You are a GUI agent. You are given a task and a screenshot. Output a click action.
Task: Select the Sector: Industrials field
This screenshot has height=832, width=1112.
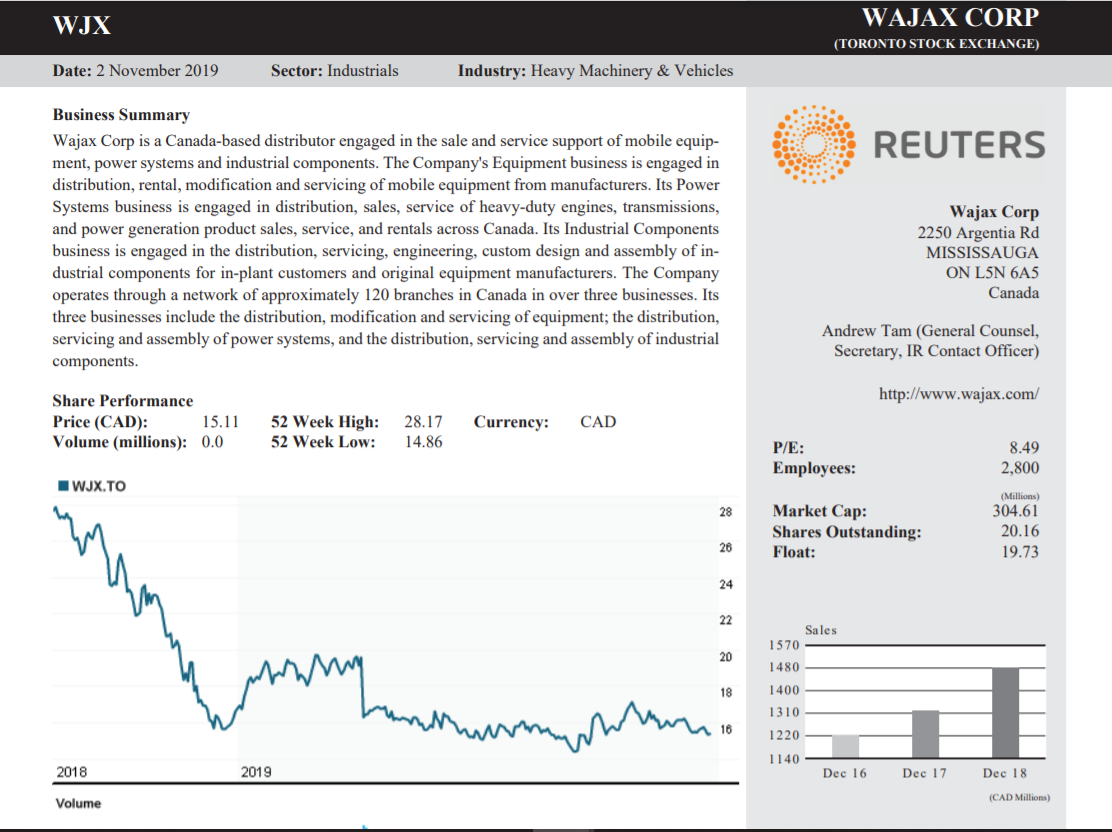point(334,70)
